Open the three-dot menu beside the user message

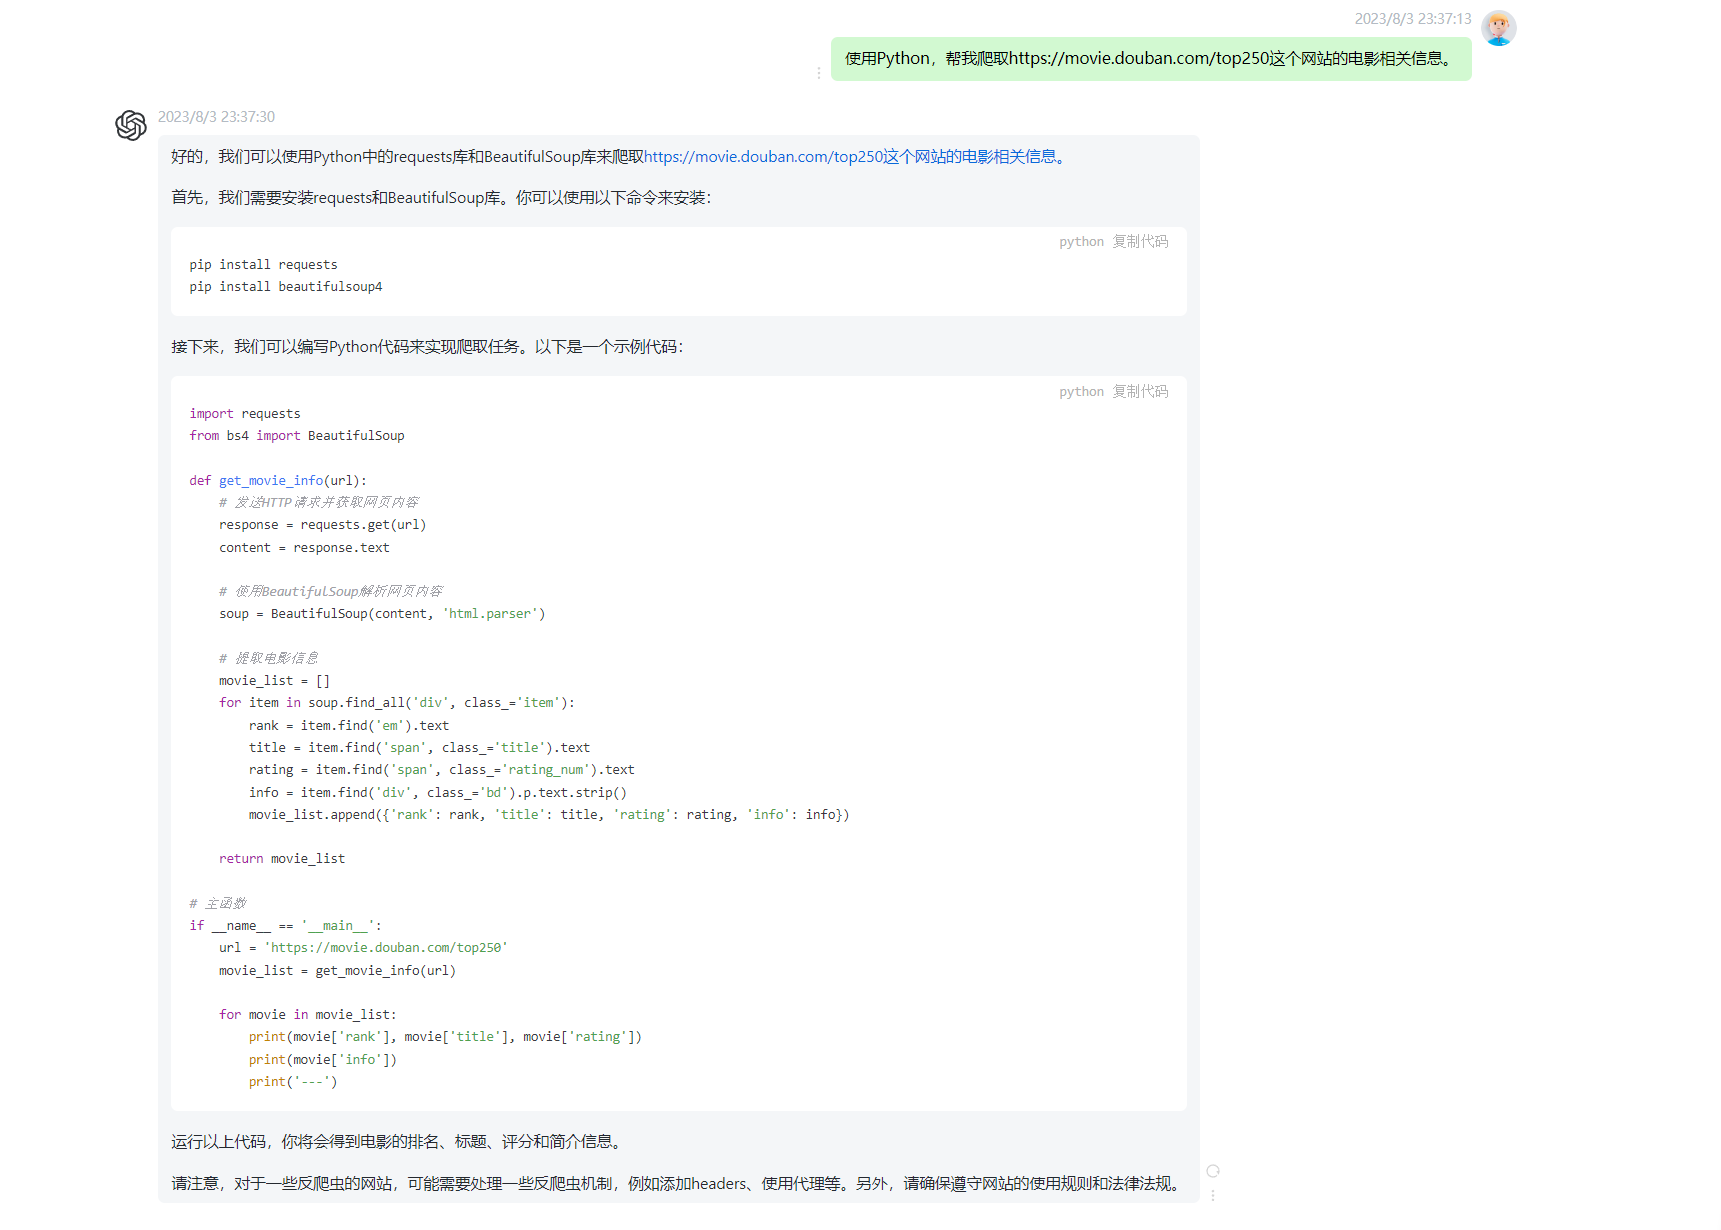pos(819,73)
